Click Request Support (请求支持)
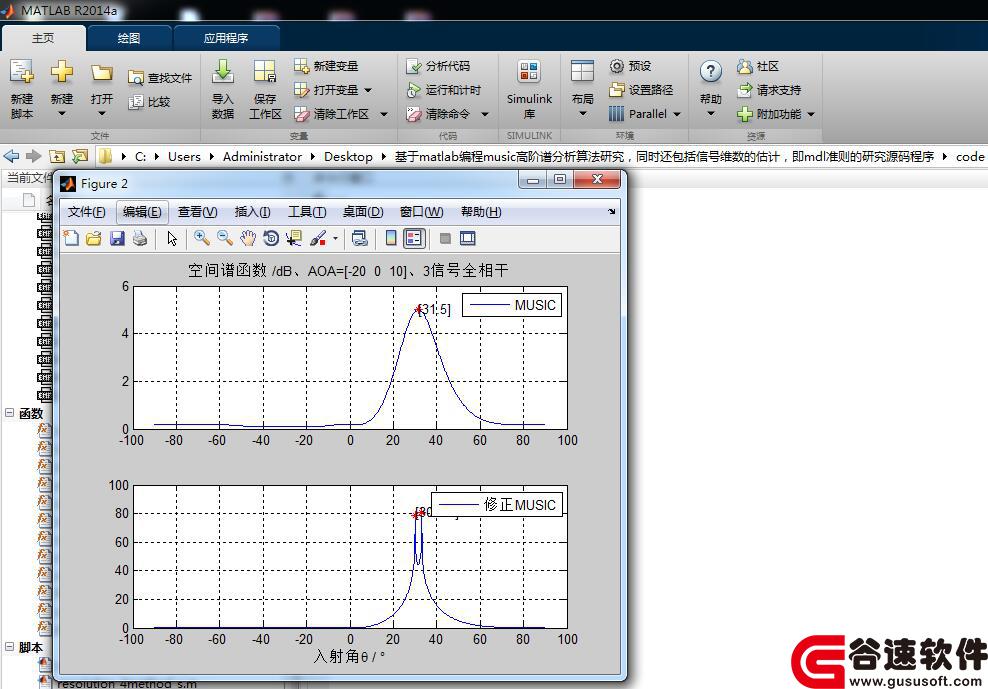The width and height of the screenshot is (988, 689). [769, 90]
